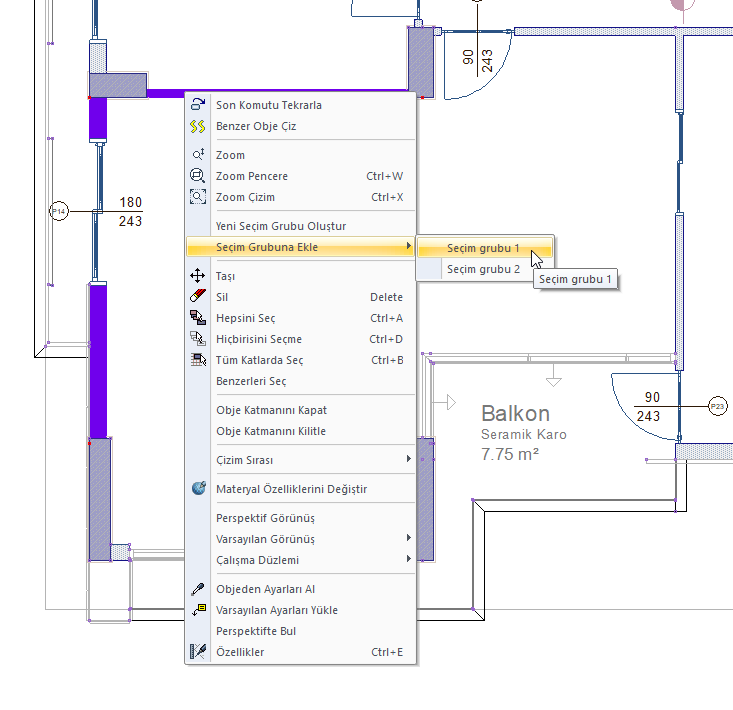The image size is (733, 710).
Task: Choose Seçim grubu 1 from submenu
Action: pos(483,248)
